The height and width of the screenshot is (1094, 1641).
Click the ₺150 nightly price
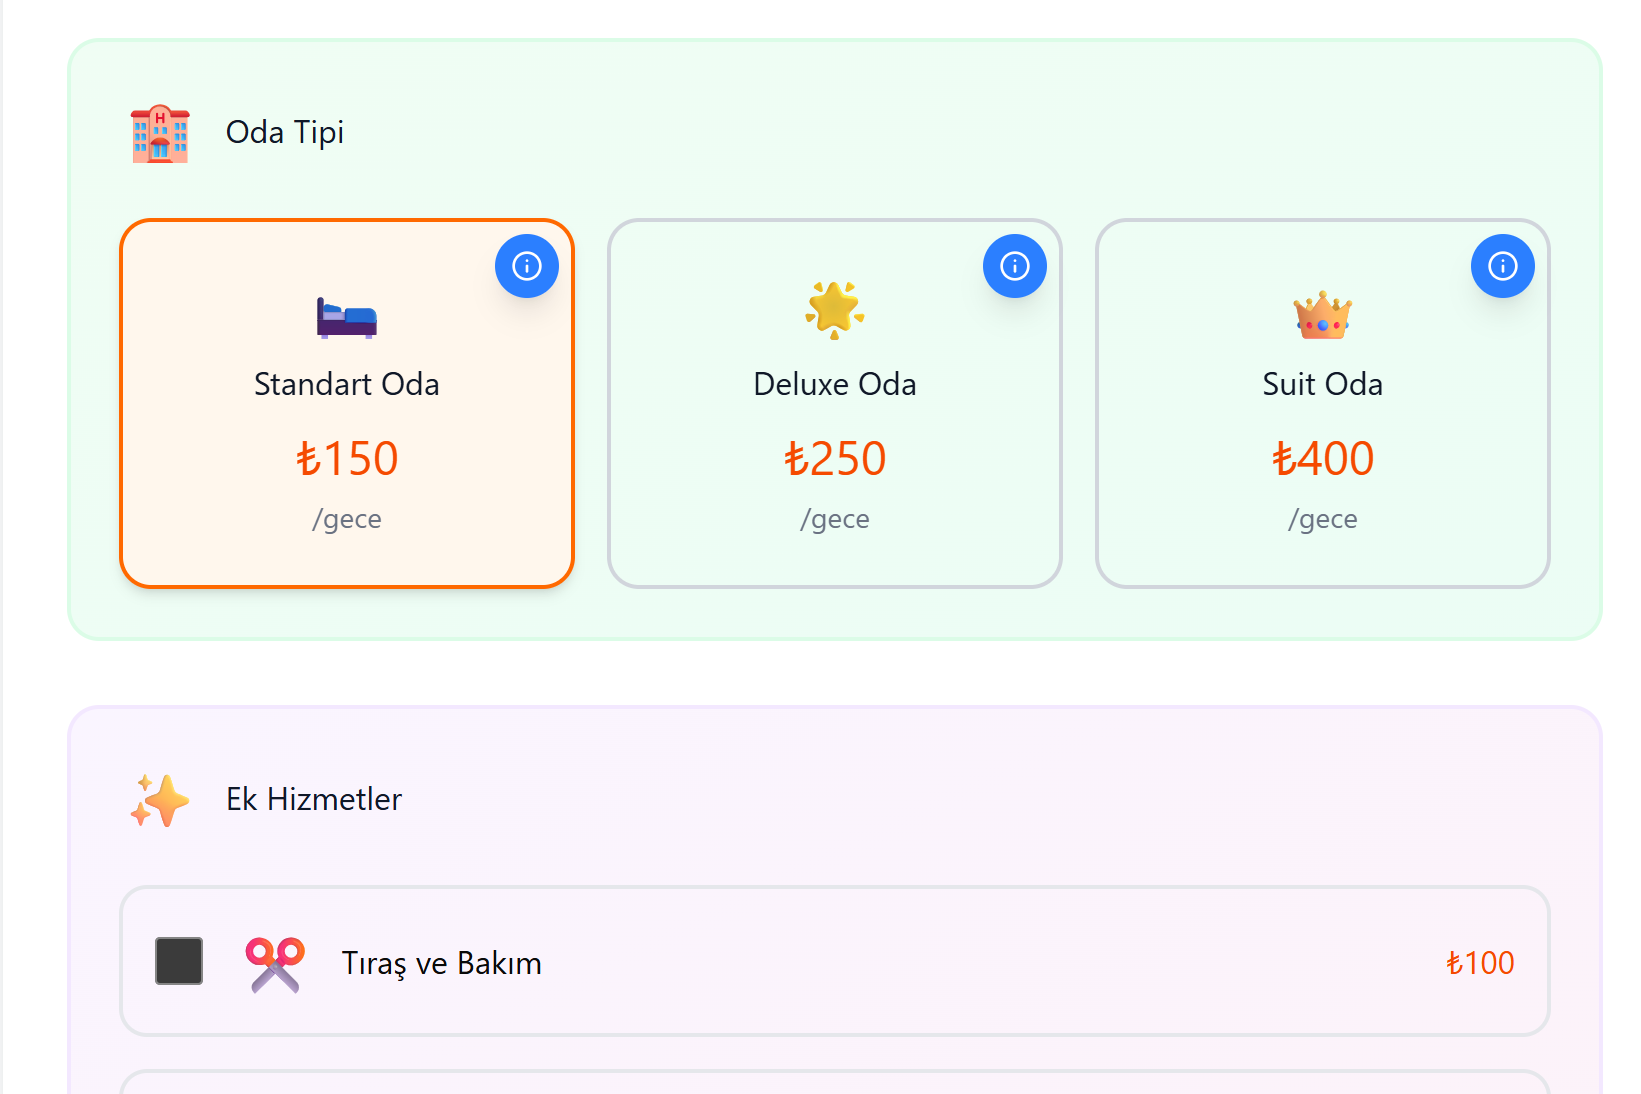point(347,459)
